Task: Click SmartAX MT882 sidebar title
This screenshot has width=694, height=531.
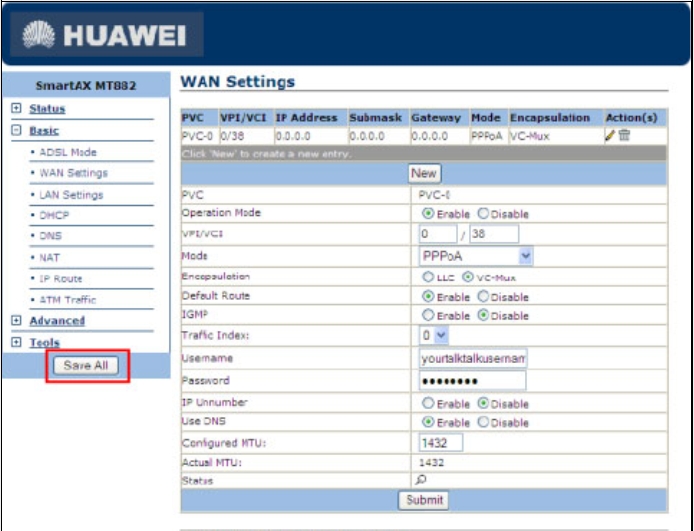Action: [86, 85]
